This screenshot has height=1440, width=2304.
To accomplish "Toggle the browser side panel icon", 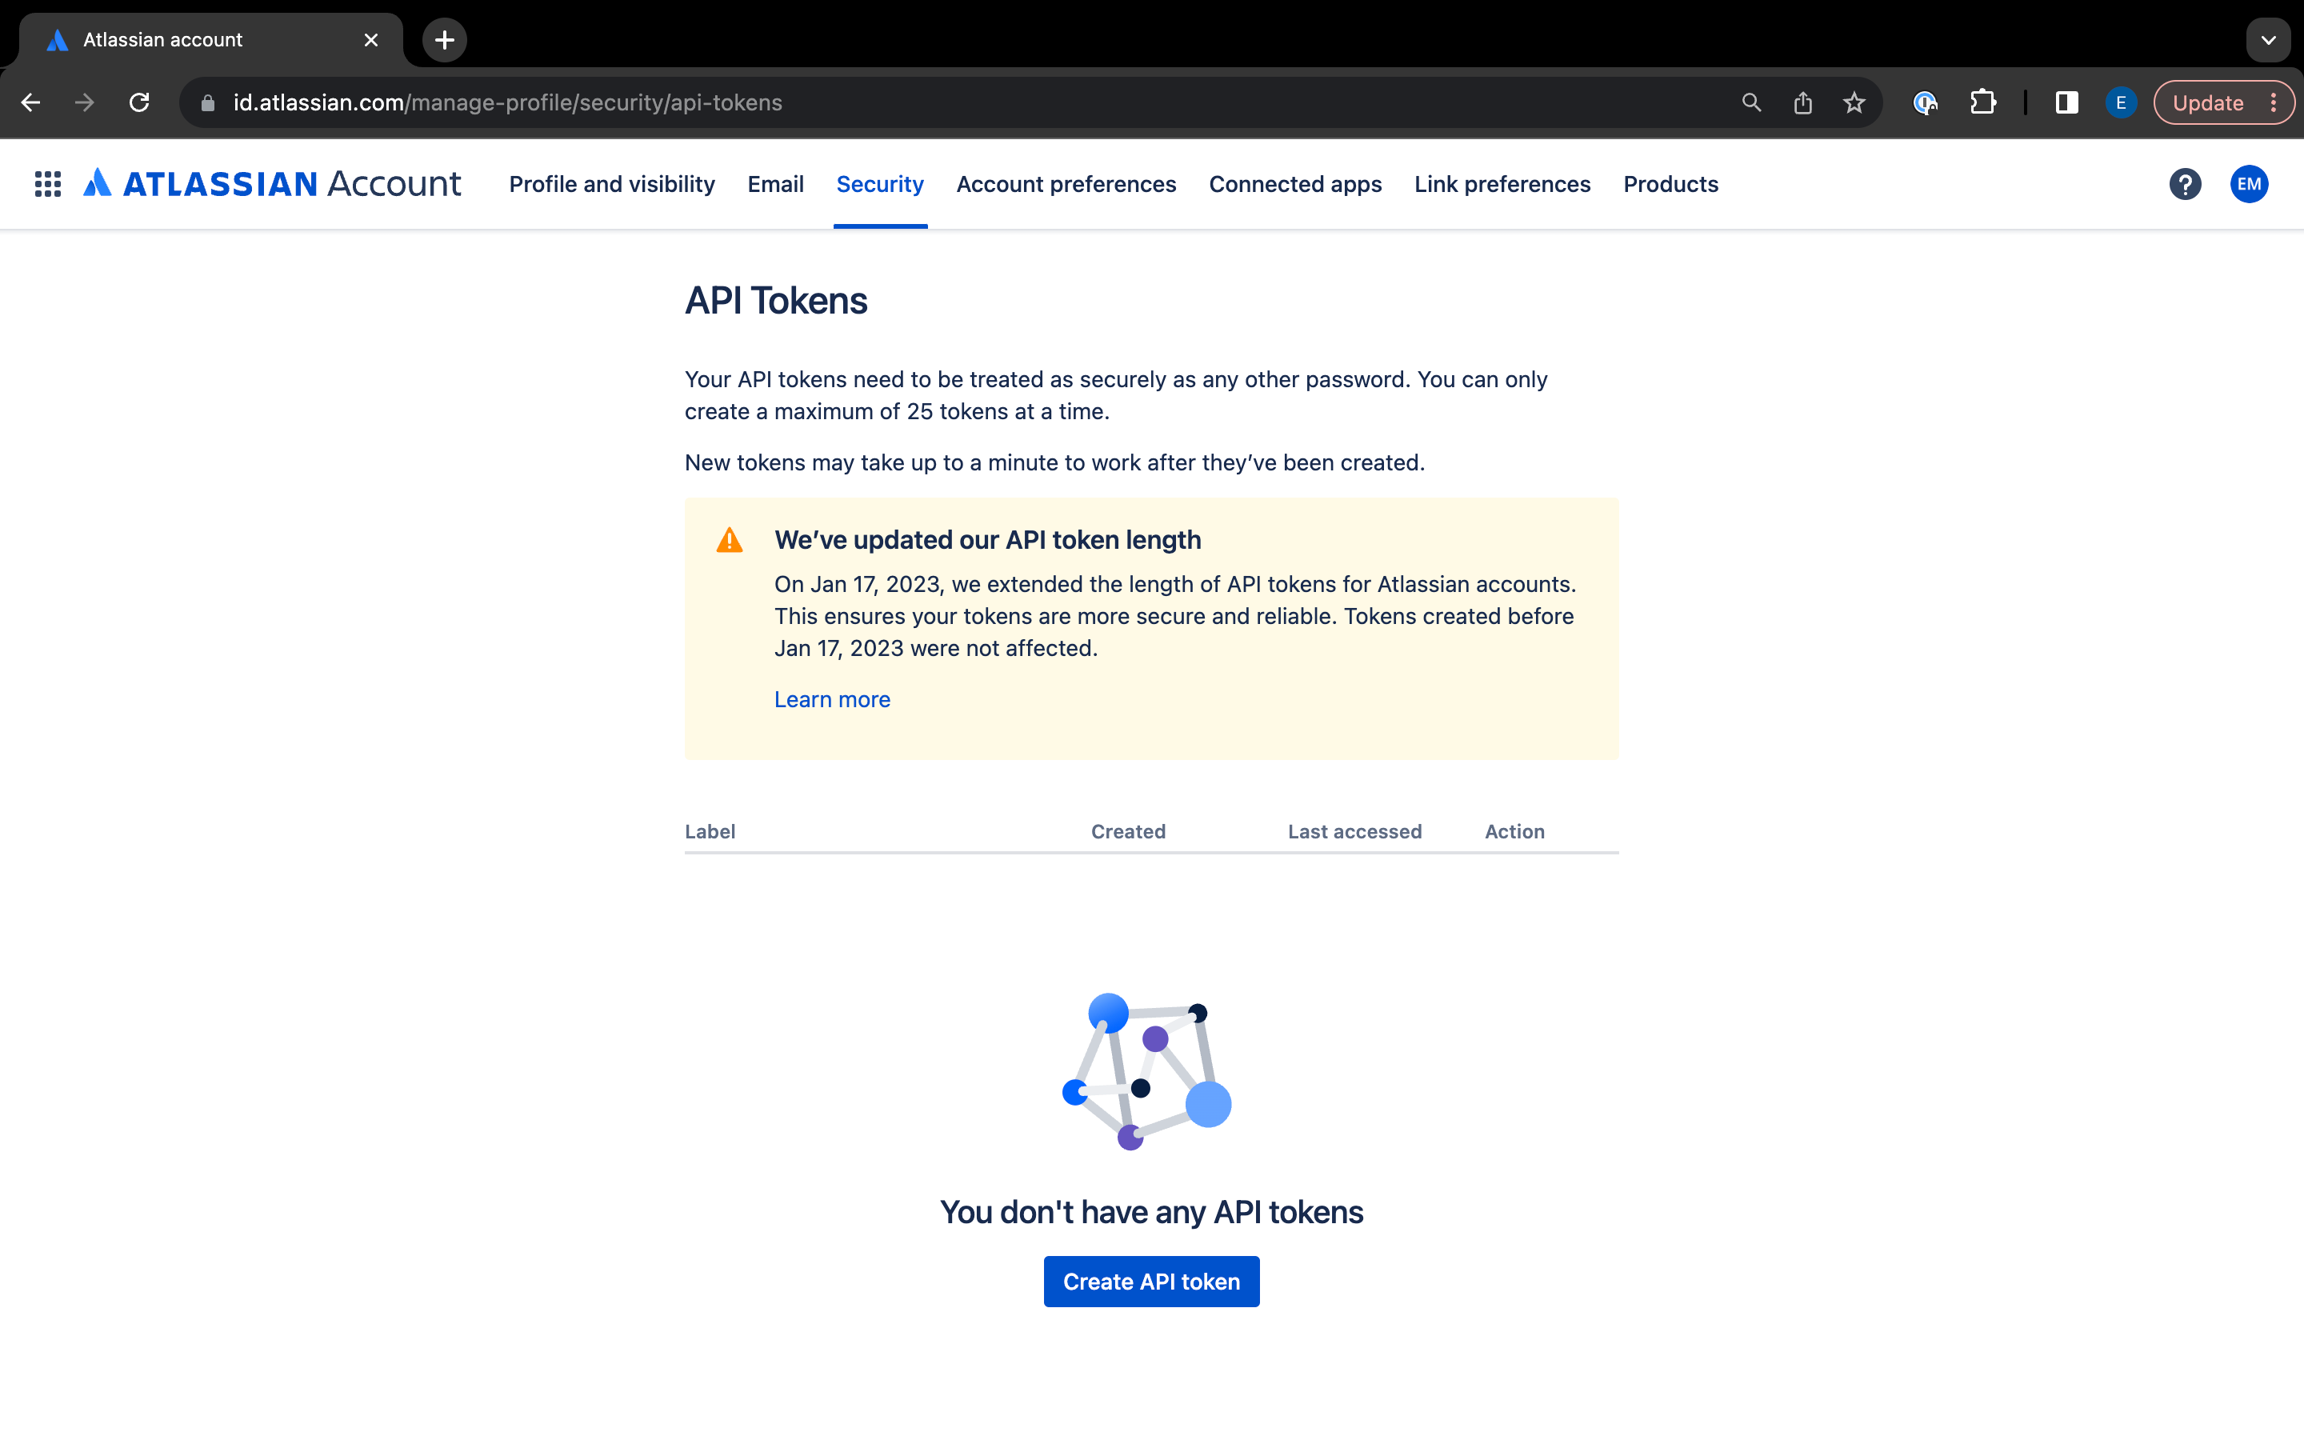I will [2066, 102].
